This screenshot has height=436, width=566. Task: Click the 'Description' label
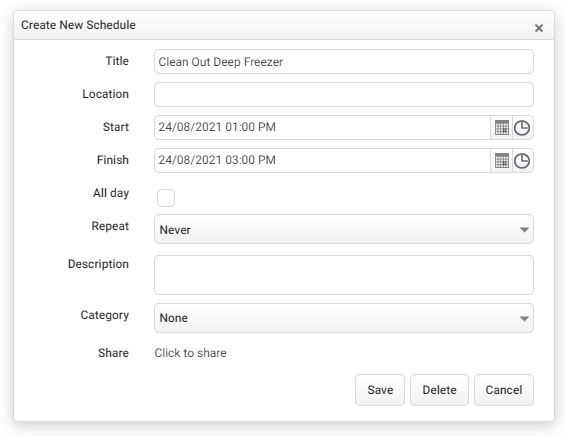pyautogui.click(x=98, y=264)
